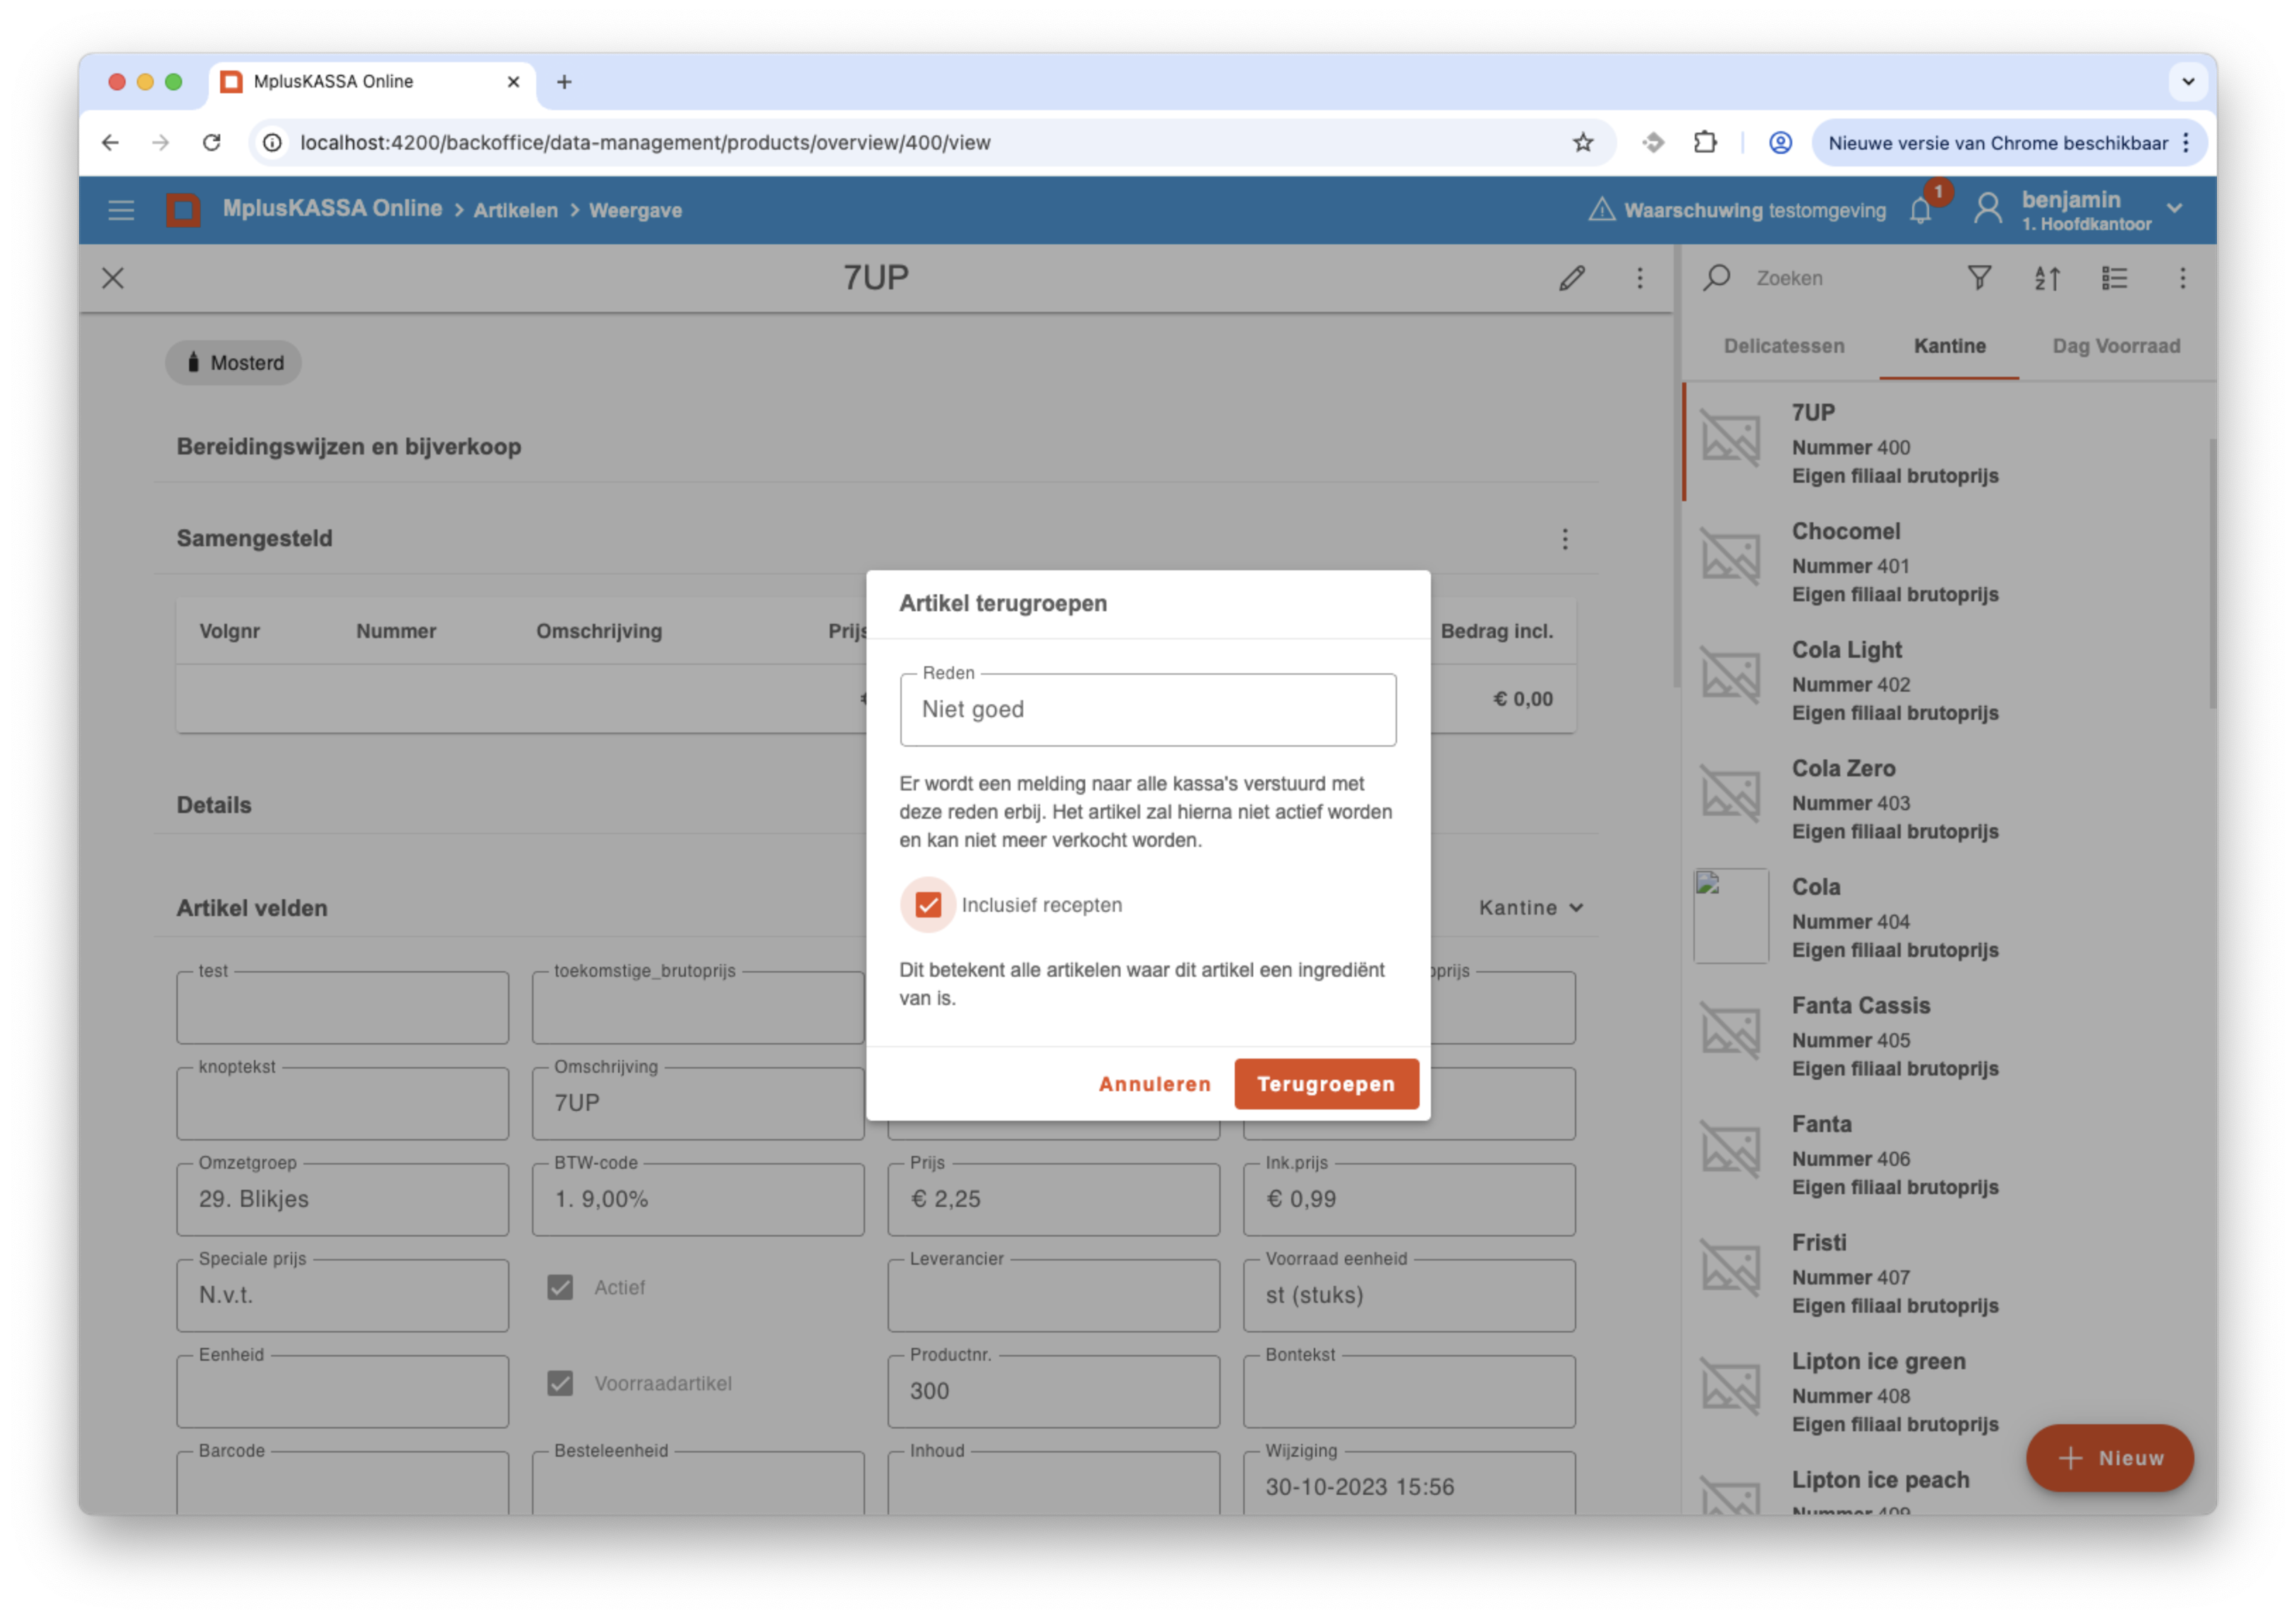Confirm with the Terugroepen button
Viewport: 2296px width, 1619px height.
[x=1326, y=1084]
